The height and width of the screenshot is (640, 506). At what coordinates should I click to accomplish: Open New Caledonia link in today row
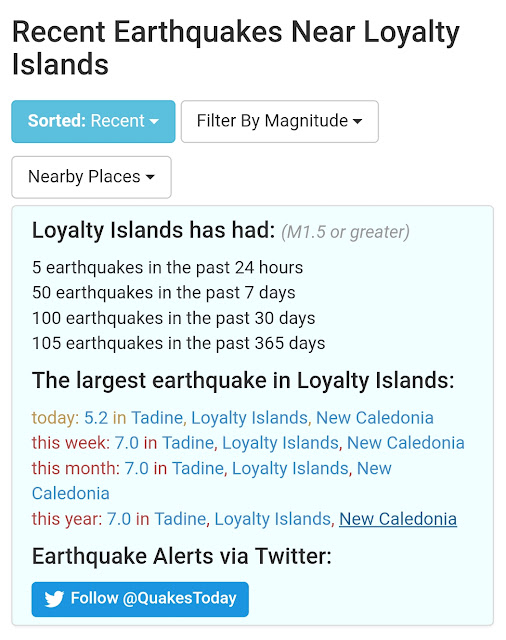375,418
